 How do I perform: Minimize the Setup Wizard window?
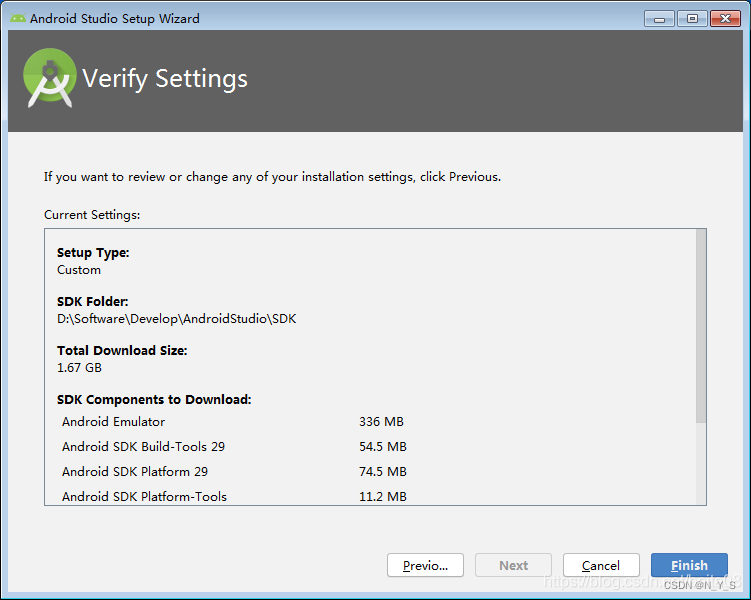(x=660, y=19)
